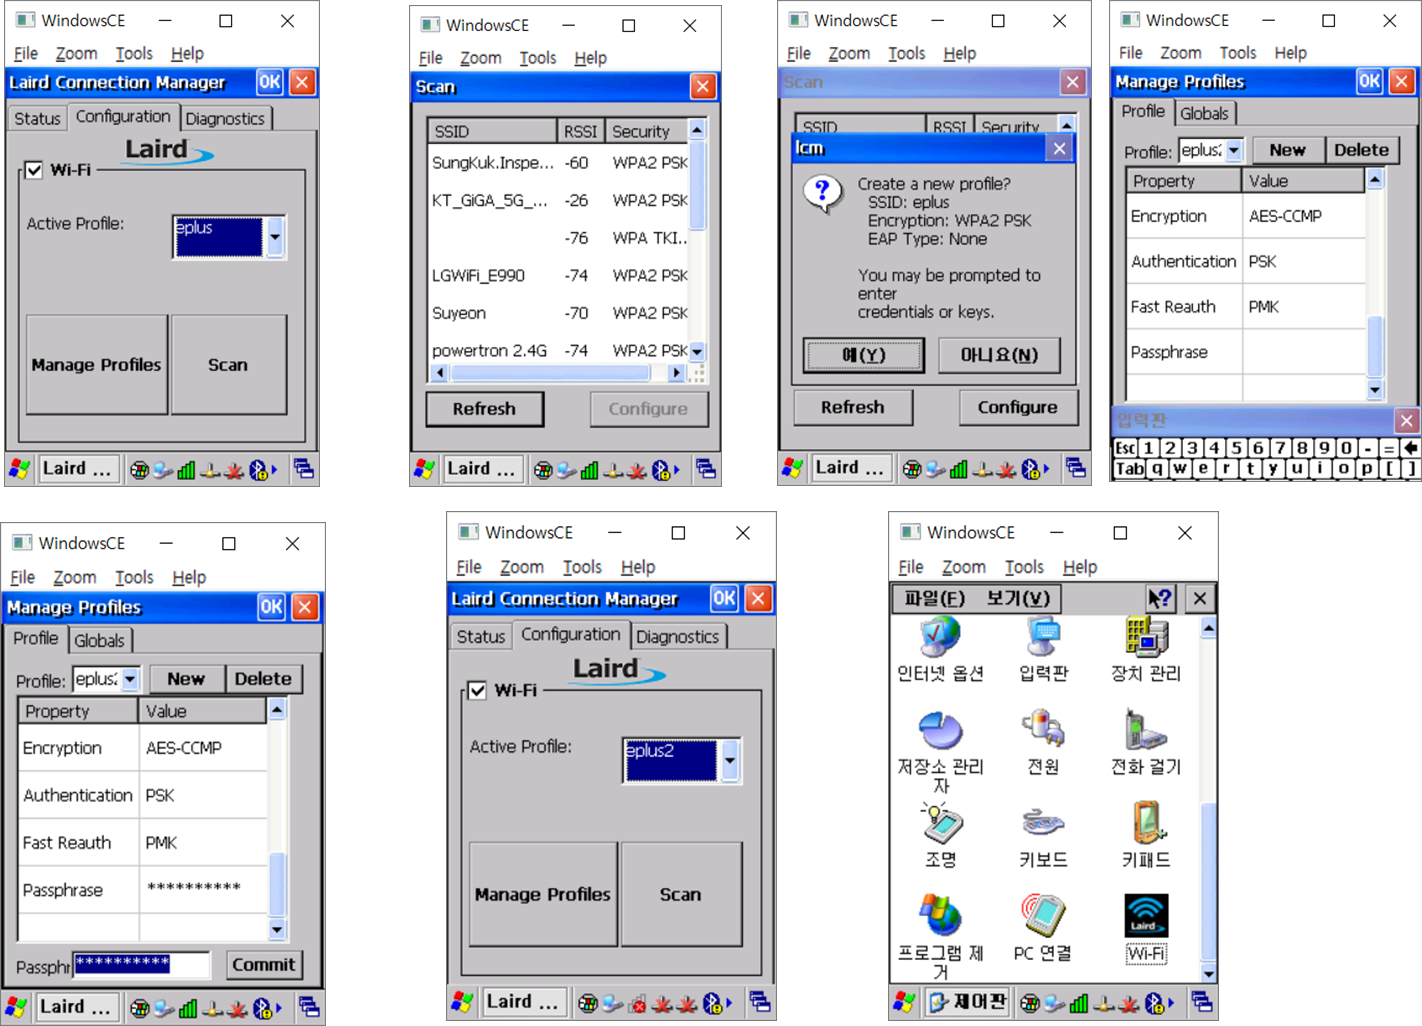Click 제어판 taskbar button in control panel window
The width and height of the screenshot is (1422, 1026).
tap(967, 1002)
